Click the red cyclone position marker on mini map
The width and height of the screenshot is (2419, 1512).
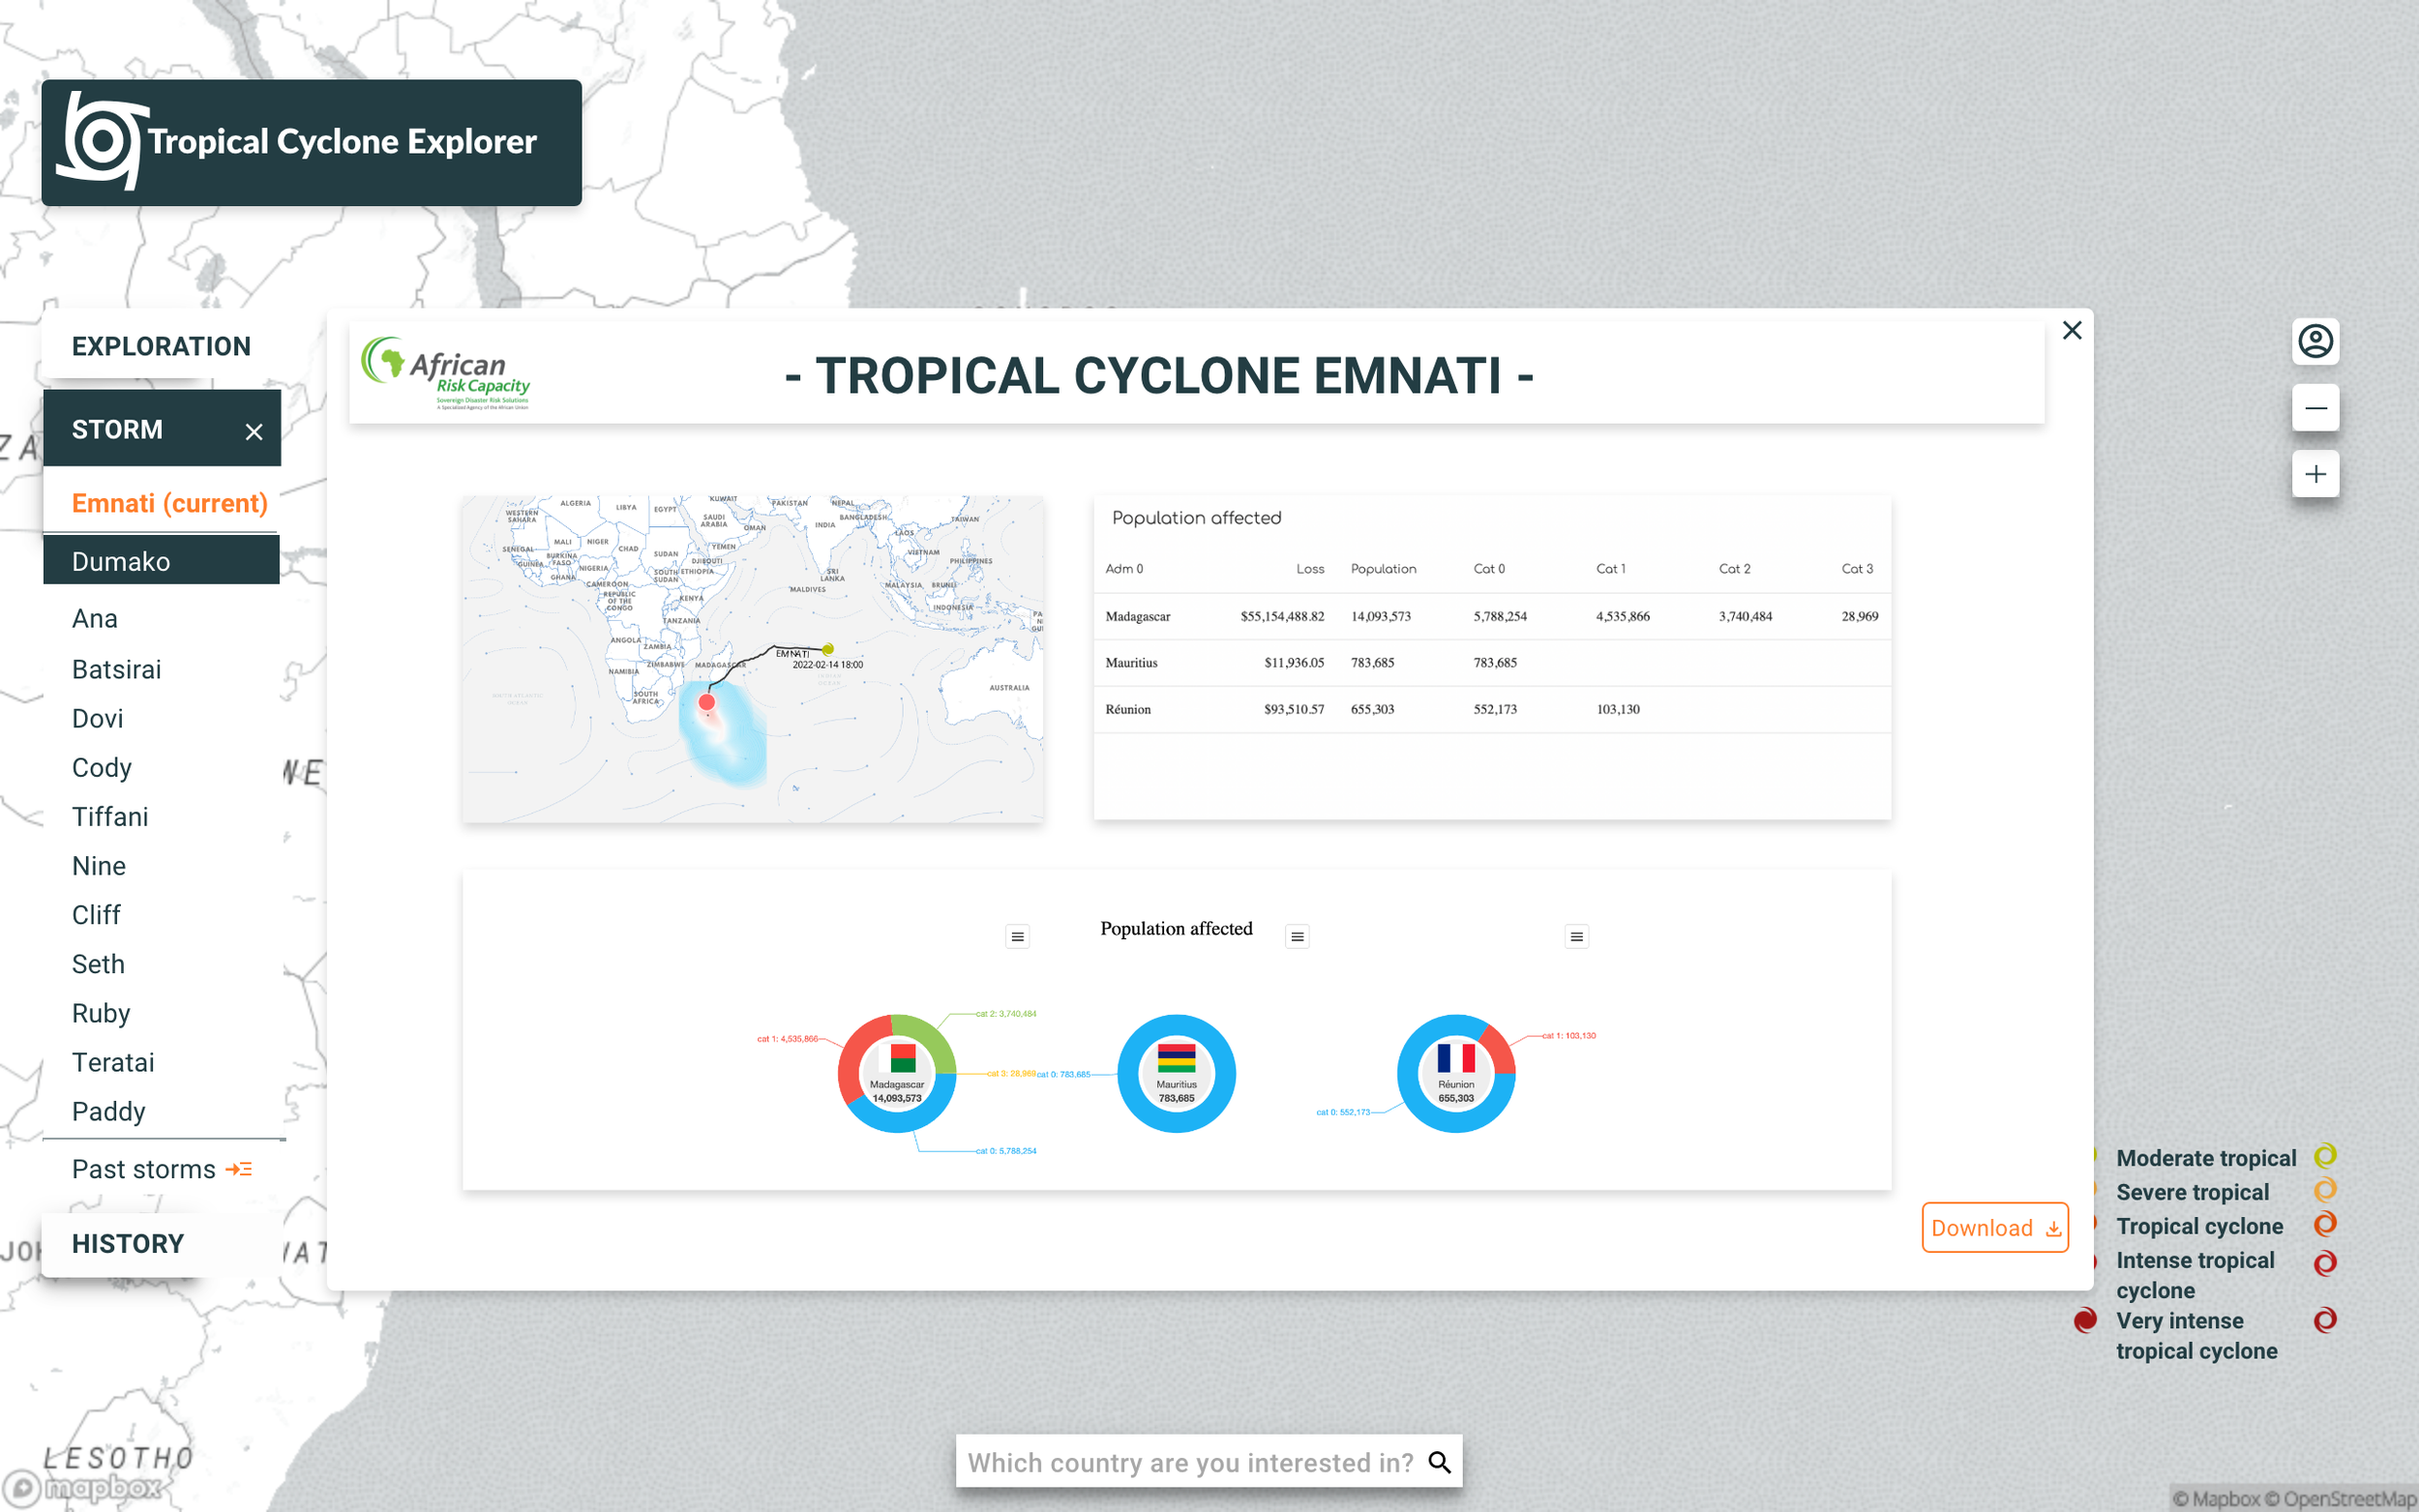(707, 702)
